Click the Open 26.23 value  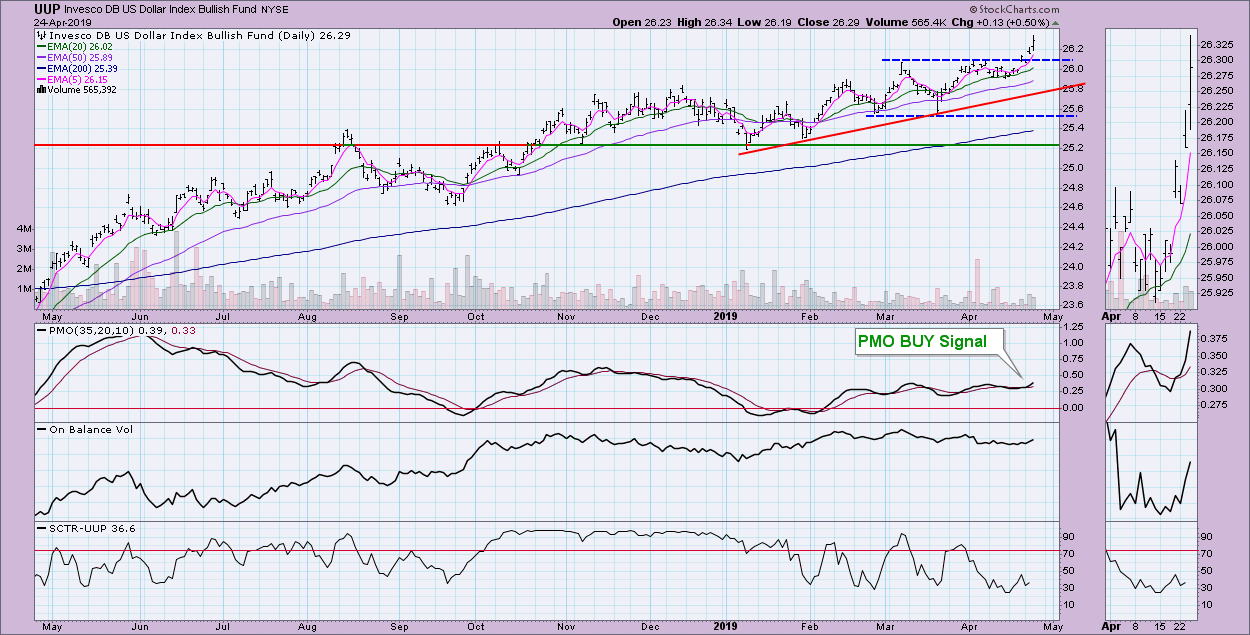tap(640, 22)
